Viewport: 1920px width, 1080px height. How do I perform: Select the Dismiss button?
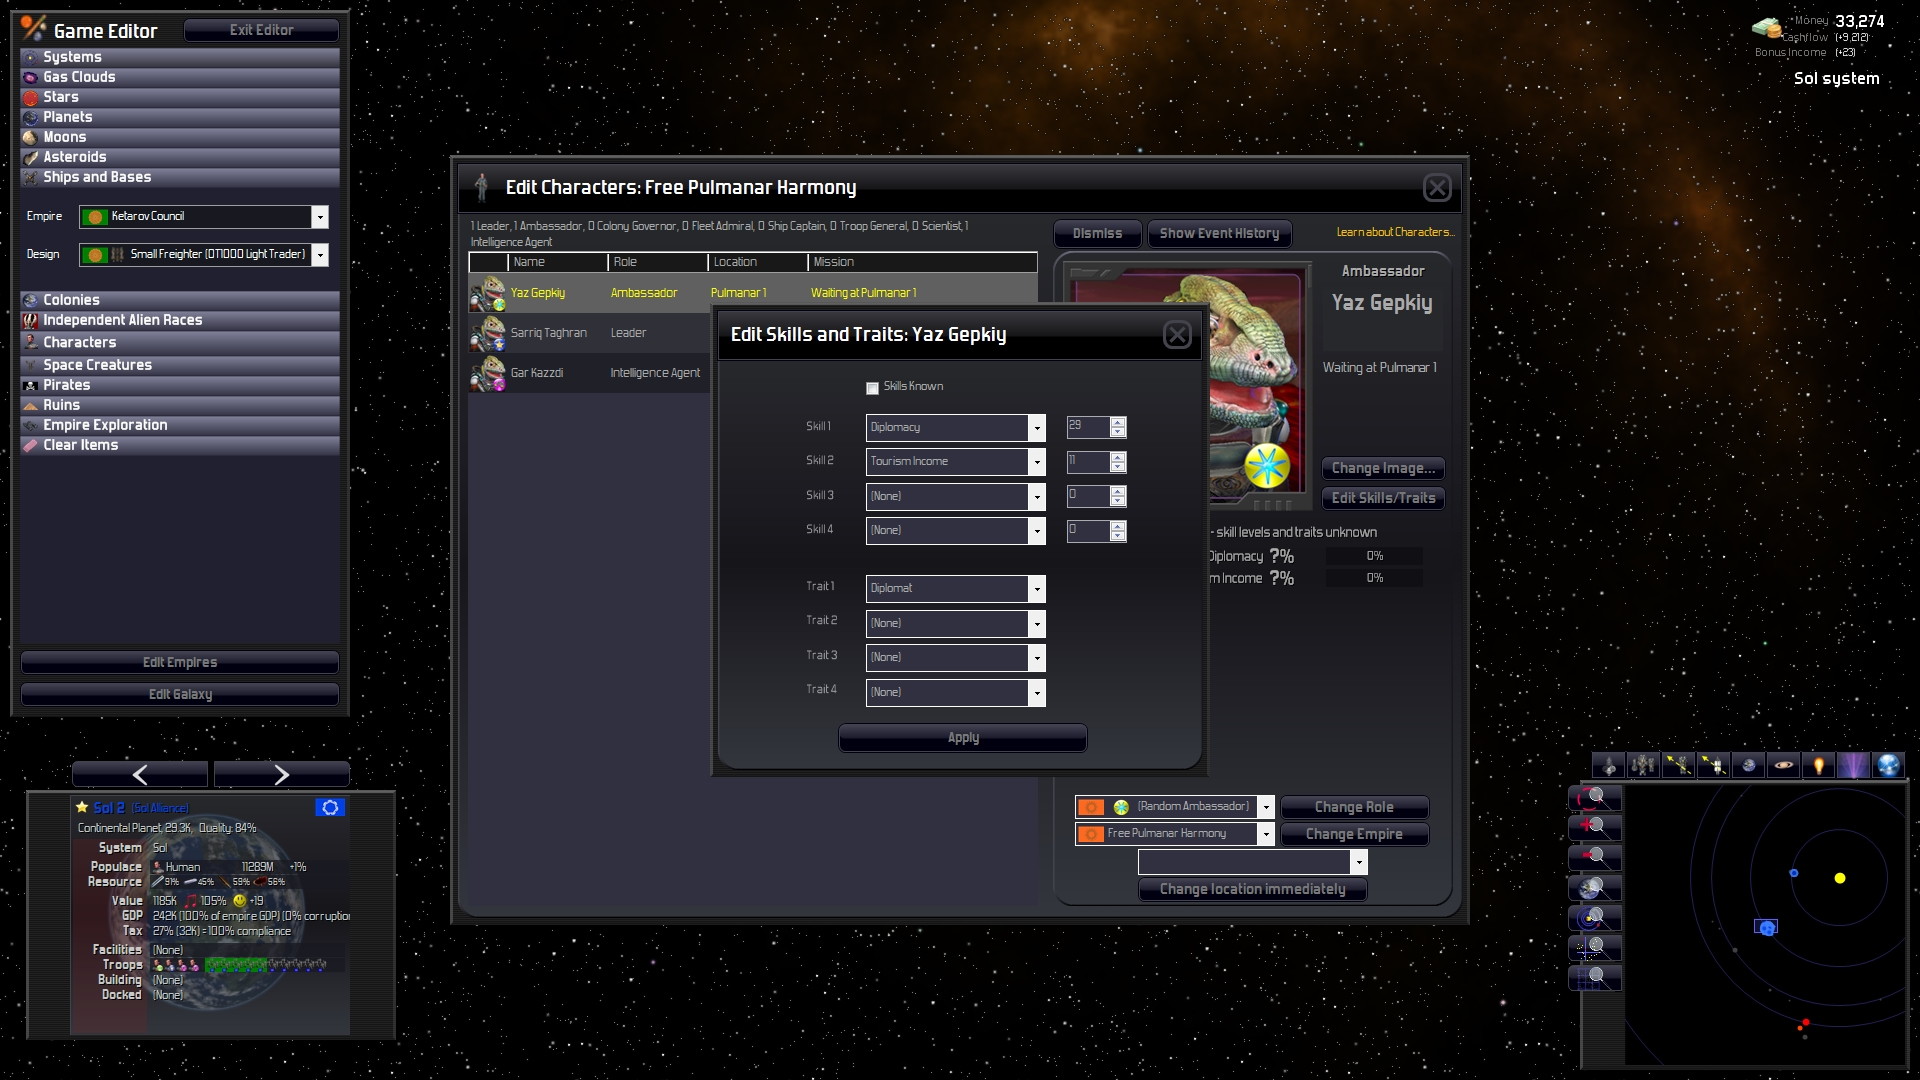click(x=1097, y=232)
